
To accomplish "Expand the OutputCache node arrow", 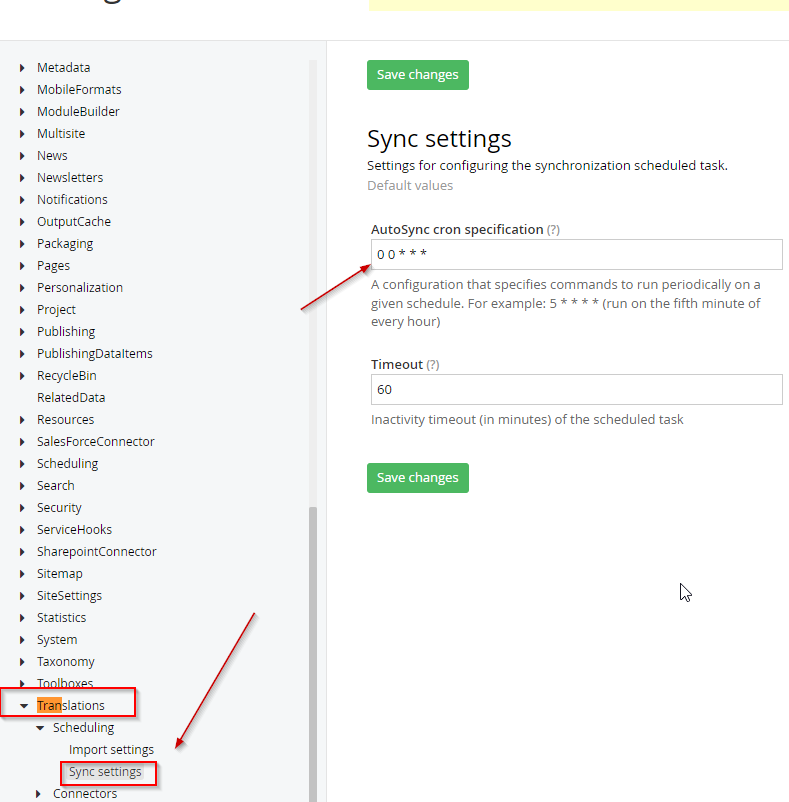I will click(x=22, y=221).
